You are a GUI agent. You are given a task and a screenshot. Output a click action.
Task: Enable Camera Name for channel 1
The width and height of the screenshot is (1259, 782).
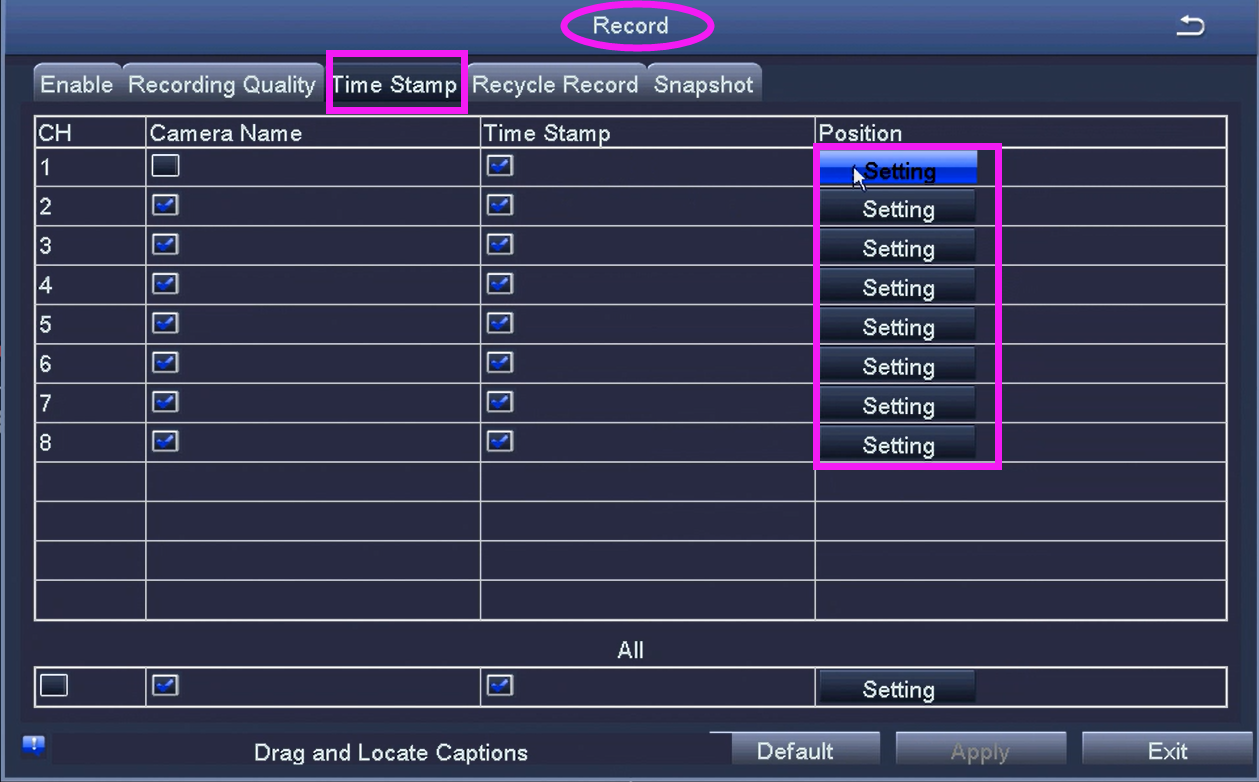[164, 165]
